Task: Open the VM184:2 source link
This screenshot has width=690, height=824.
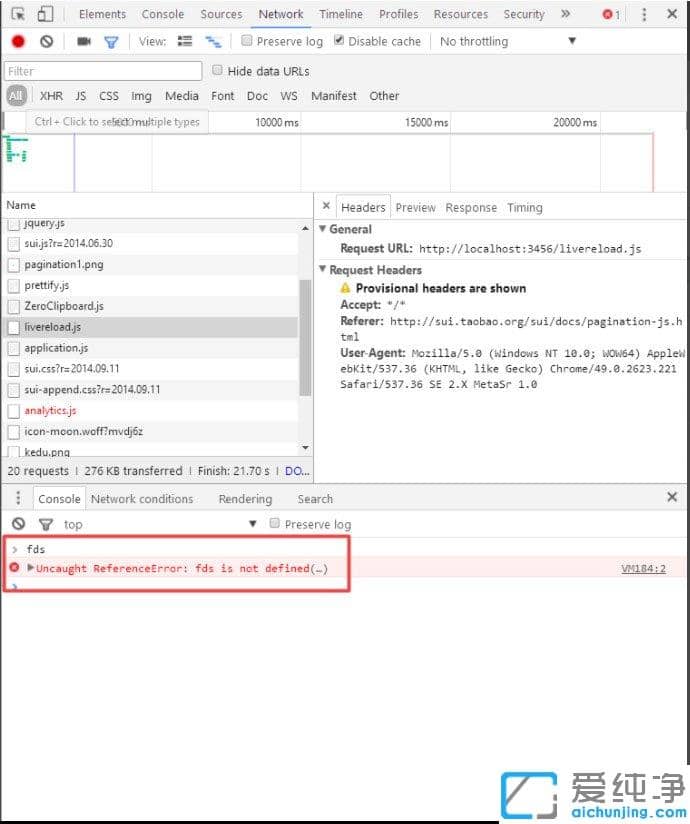Action: tap(643, 568)
